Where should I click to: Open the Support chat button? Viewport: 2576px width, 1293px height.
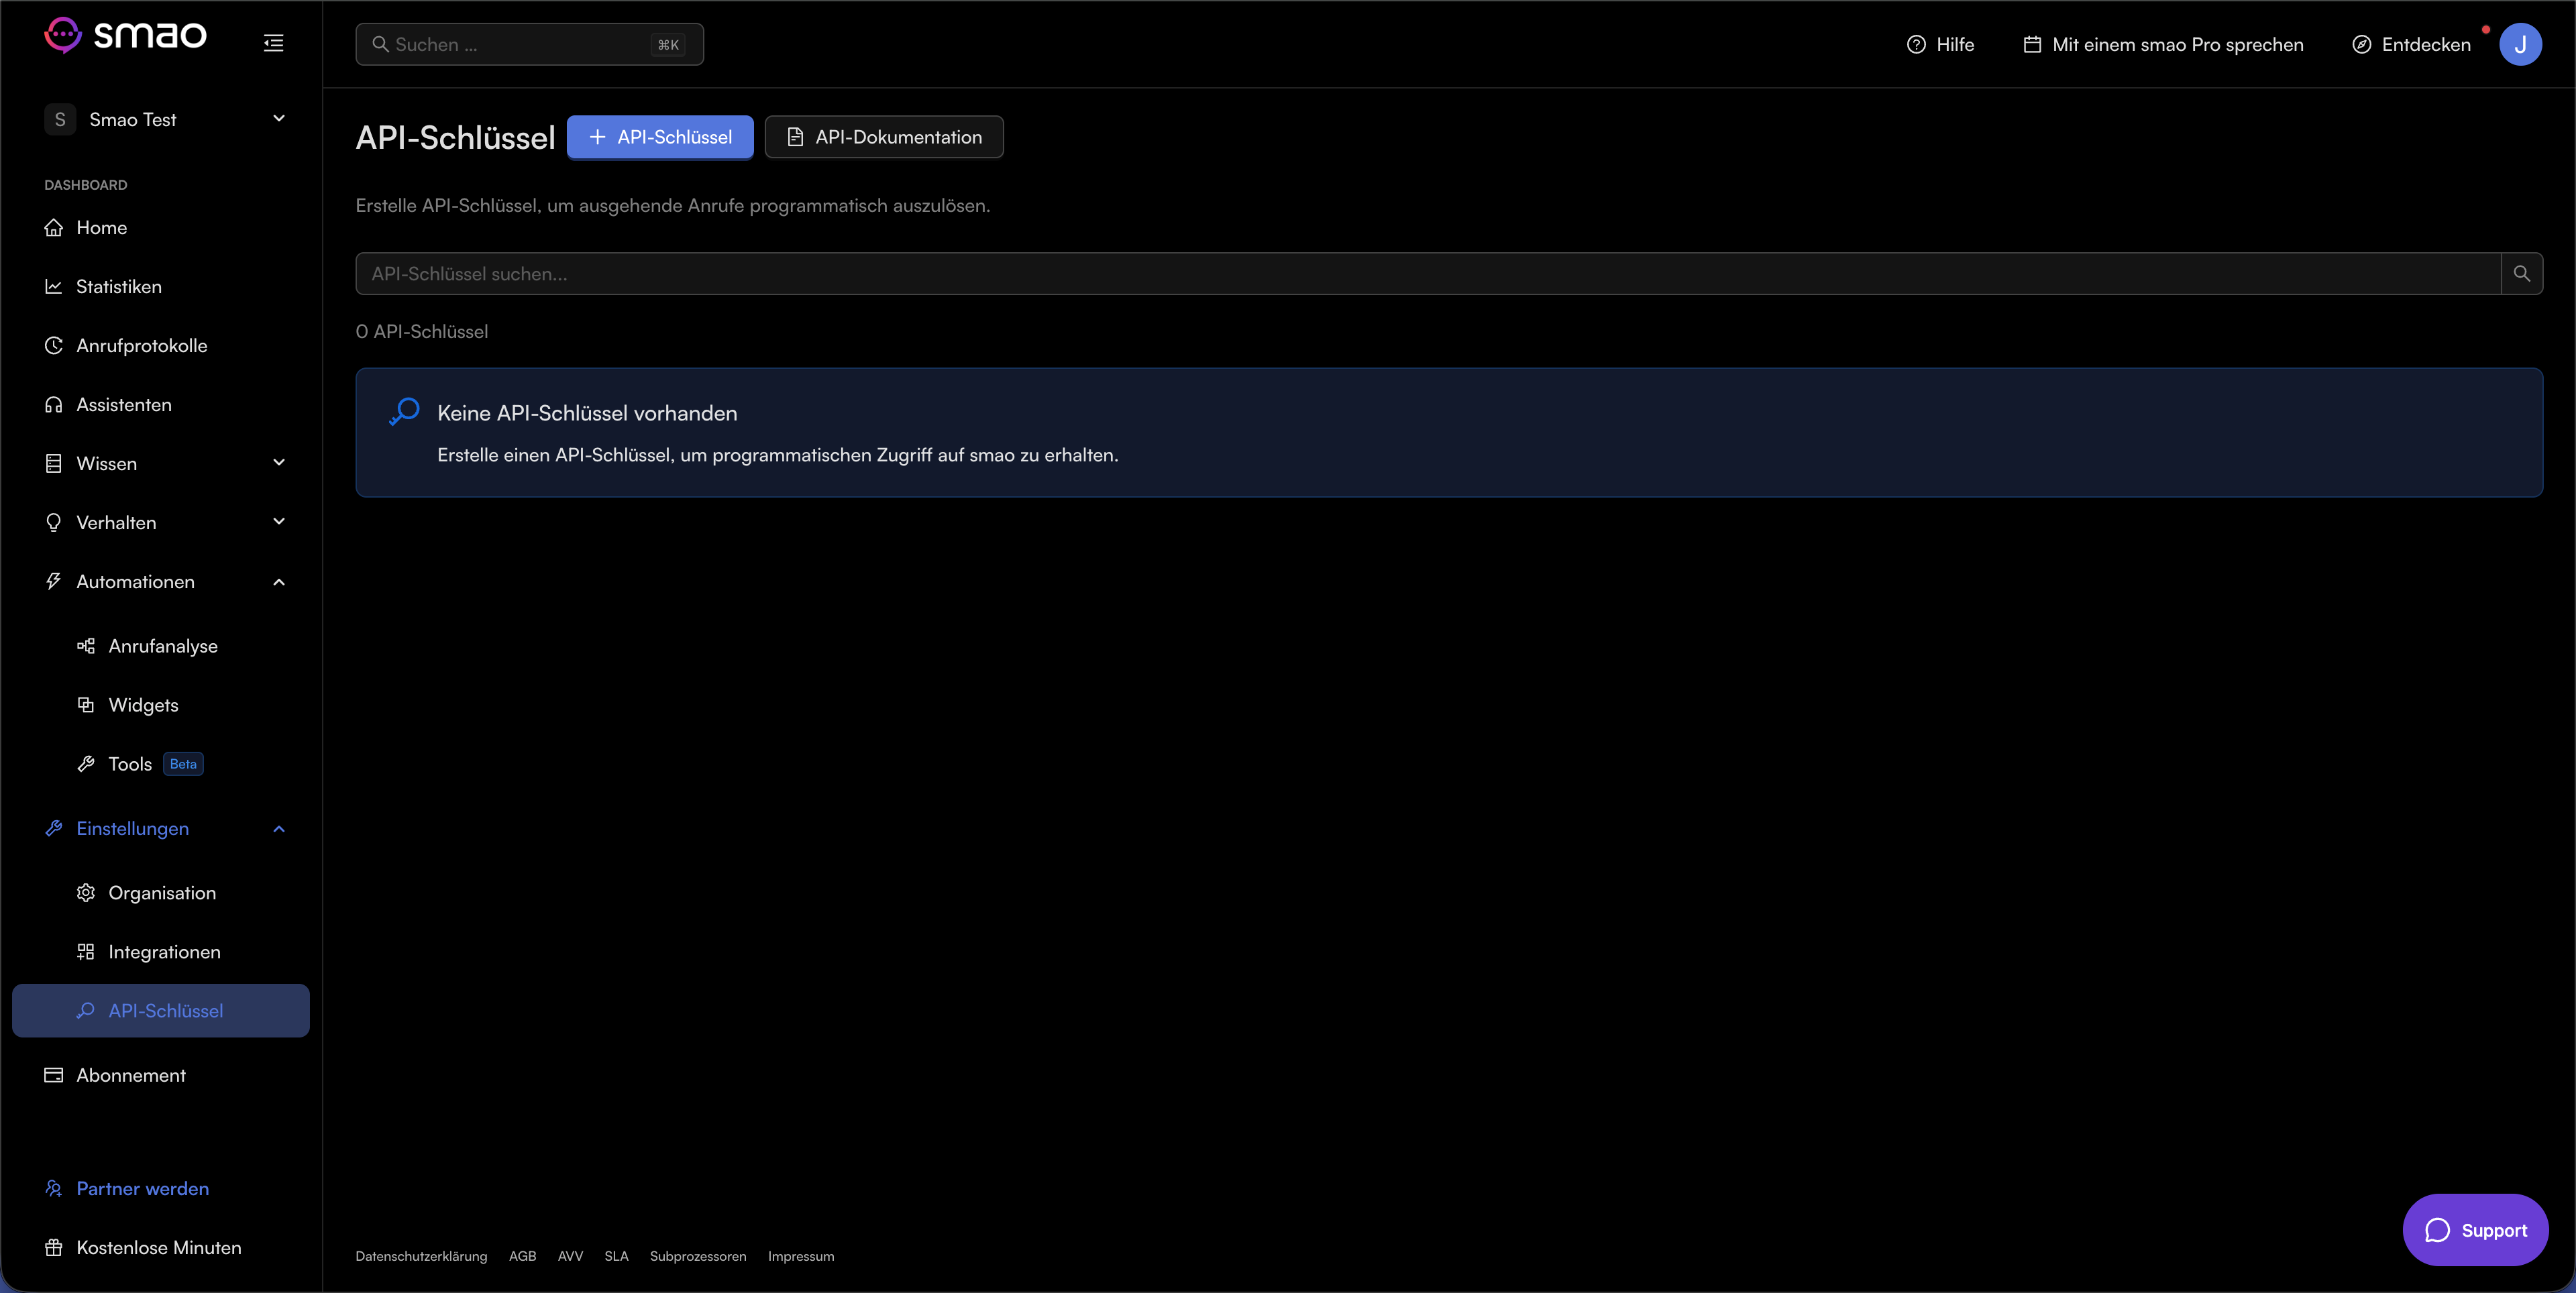point(2475,1230)
